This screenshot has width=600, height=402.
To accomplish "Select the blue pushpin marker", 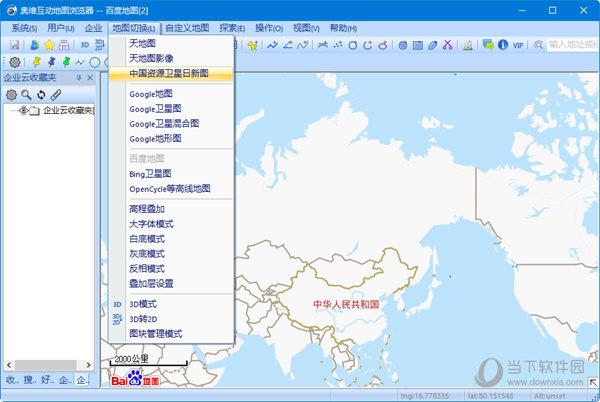I will pos(51,62).
